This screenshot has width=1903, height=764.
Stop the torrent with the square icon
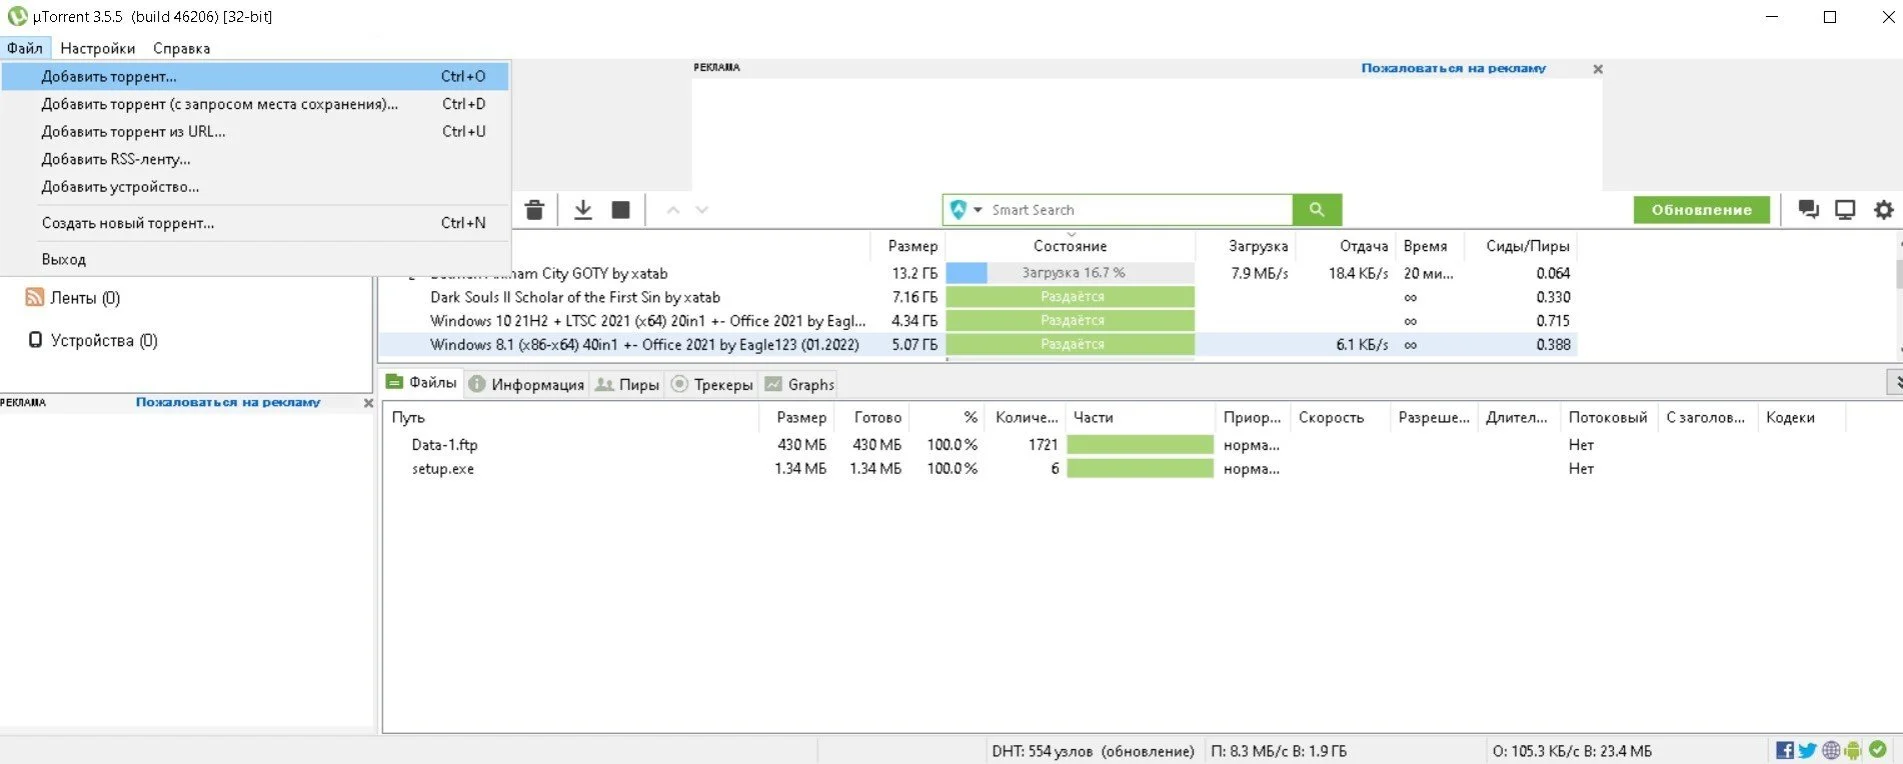tap(621, 210)
